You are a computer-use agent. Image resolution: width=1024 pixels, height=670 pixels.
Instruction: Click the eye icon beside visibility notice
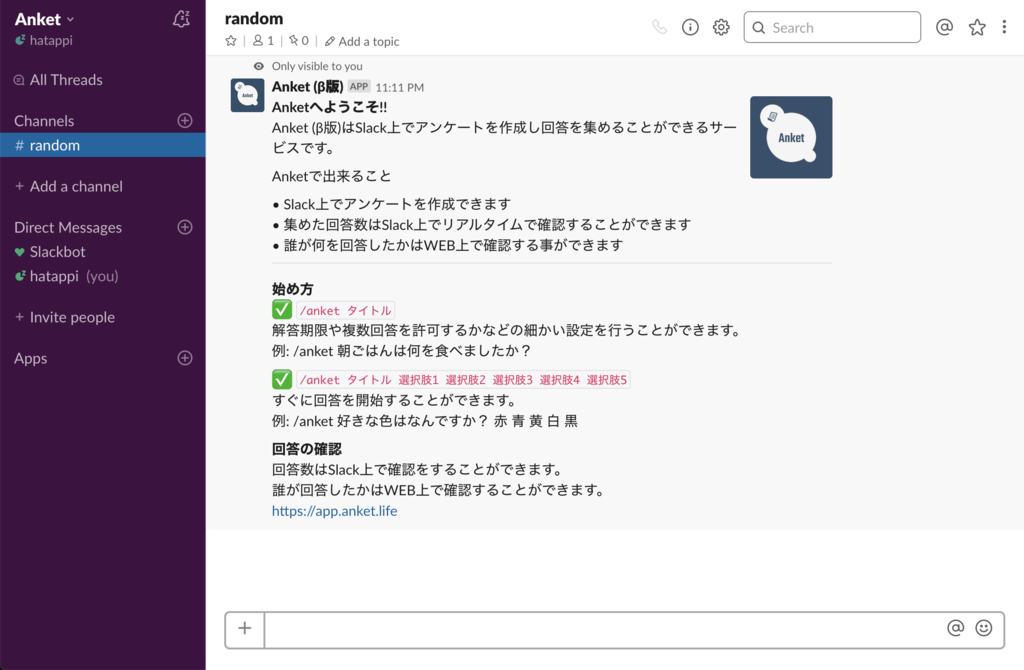(x=259, y=66)
